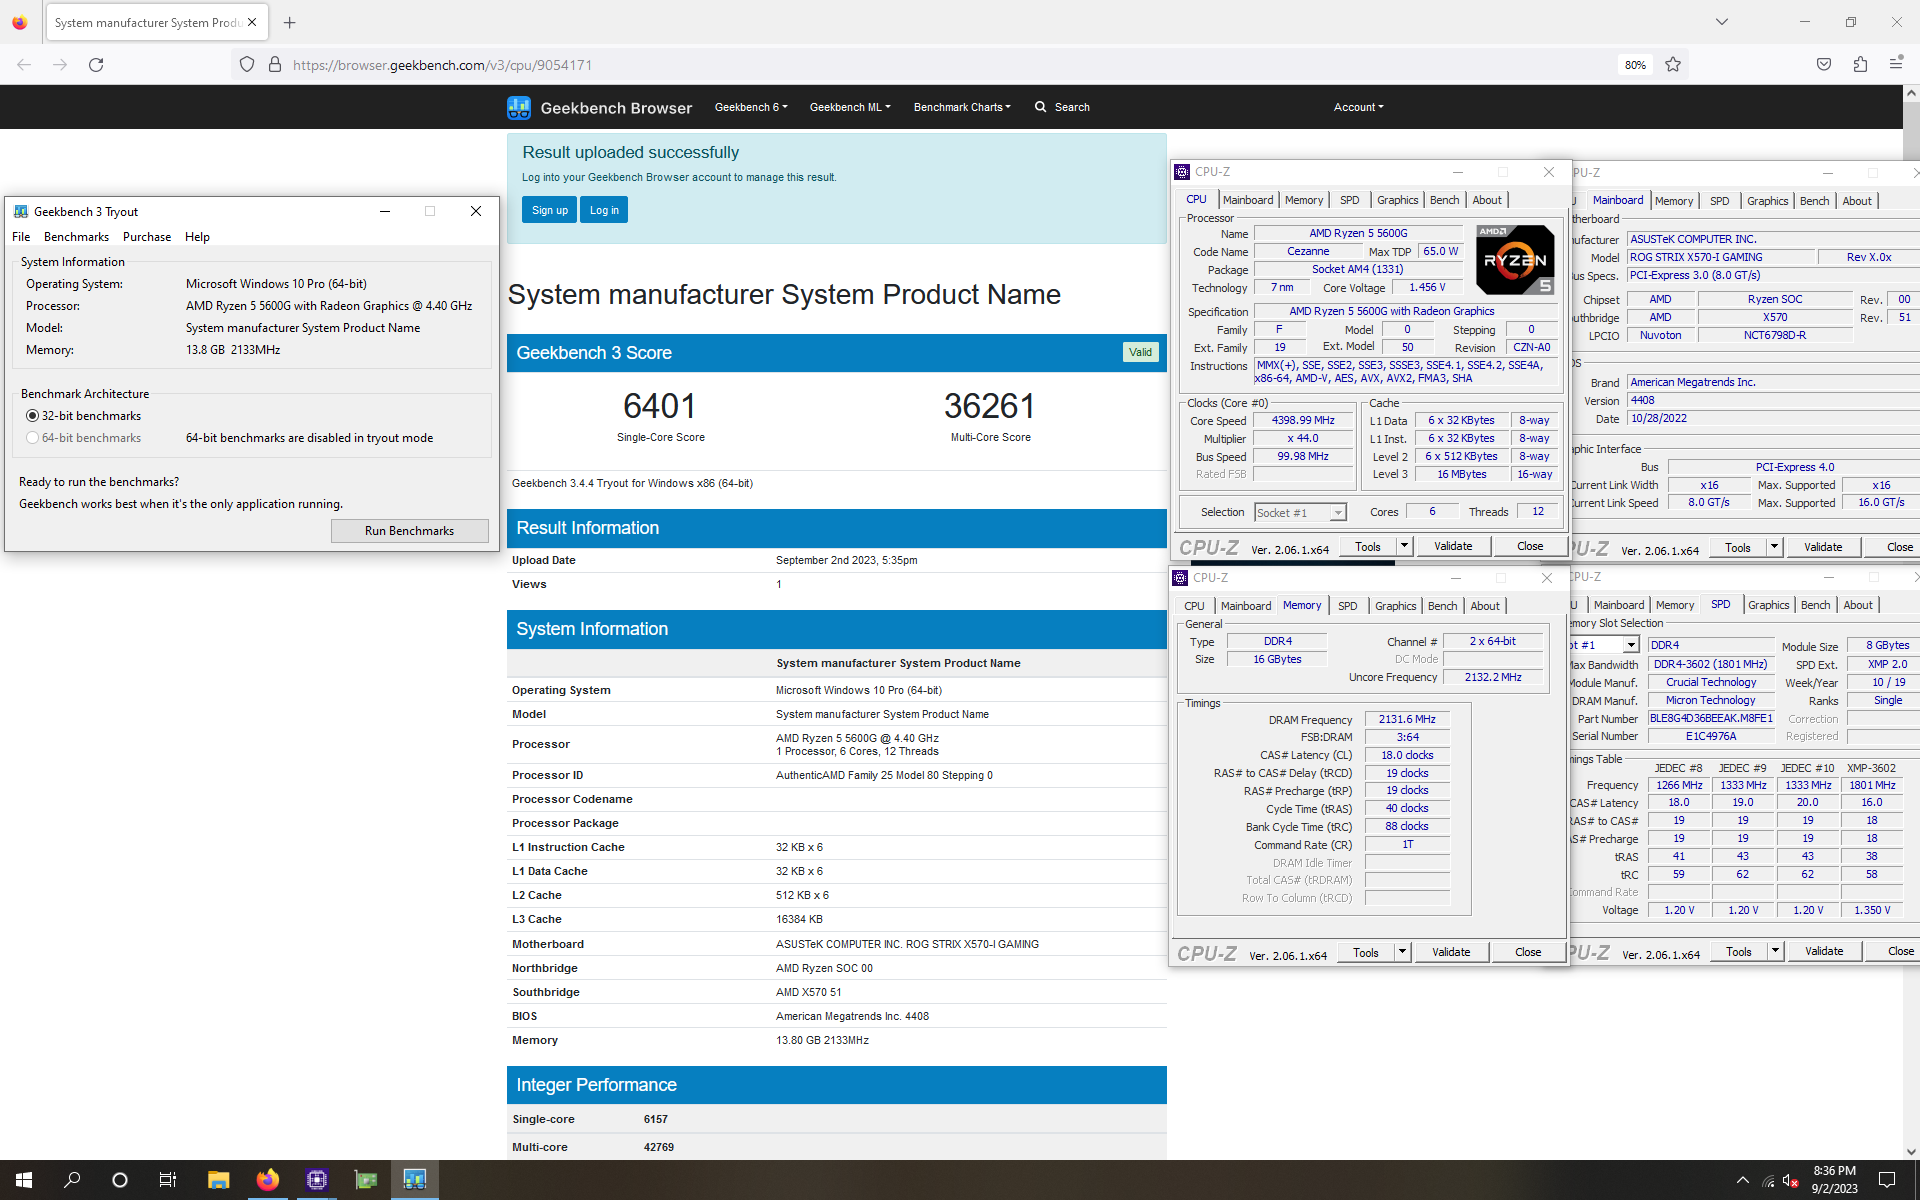Open Task View in the taskbar
1920x1200 pixels.
[168, 1180]
